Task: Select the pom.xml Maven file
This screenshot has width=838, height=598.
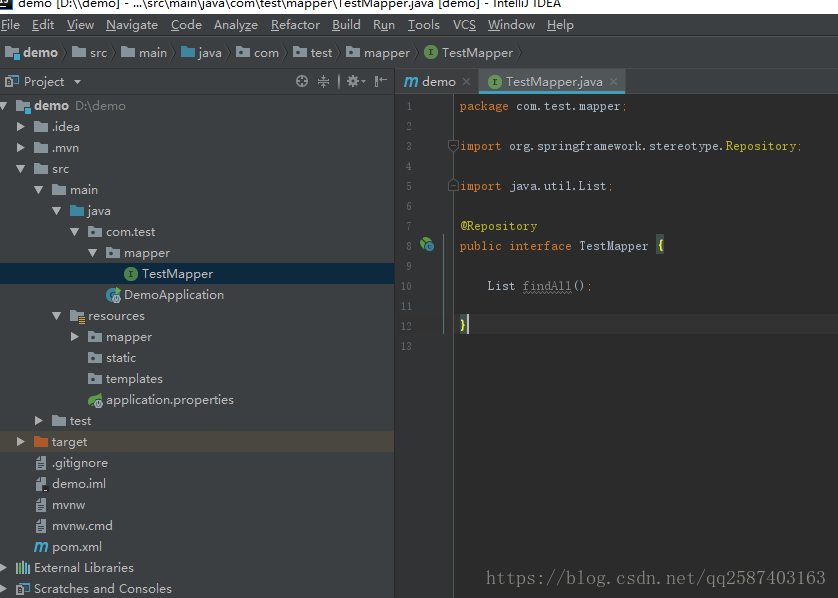Action: (76, 547)
